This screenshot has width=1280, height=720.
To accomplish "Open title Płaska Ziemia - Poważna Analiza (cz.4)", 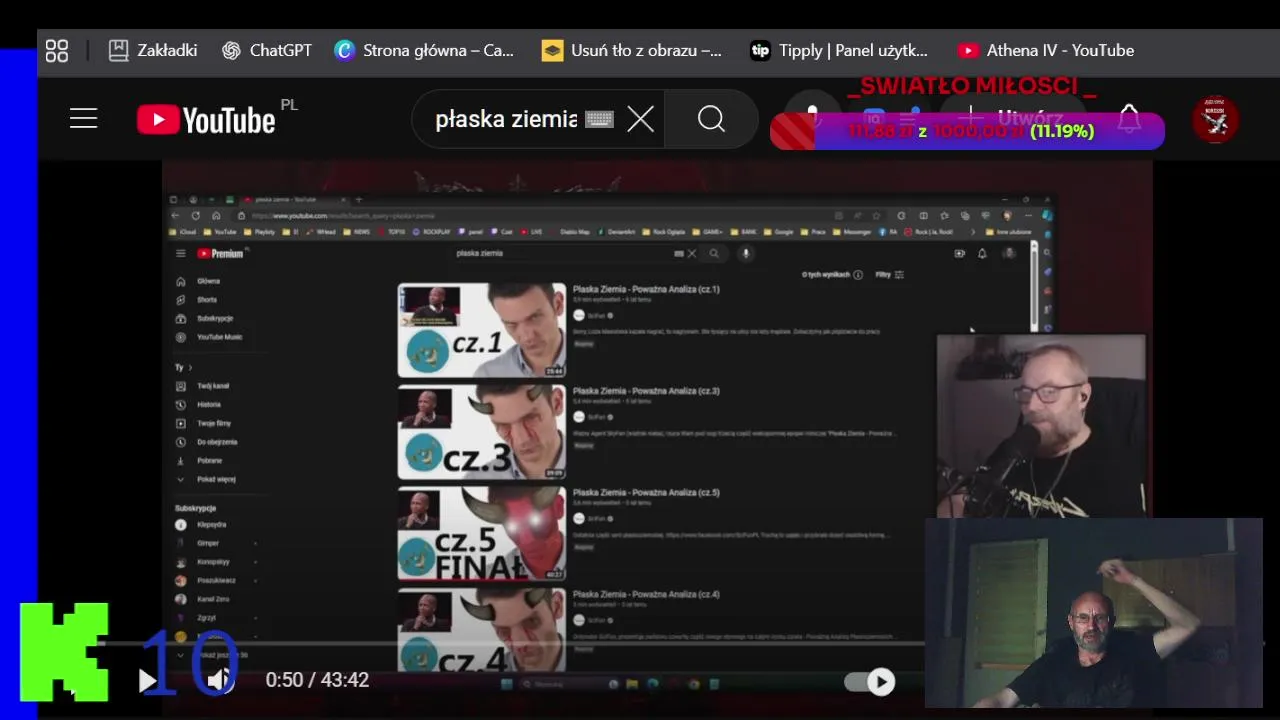I will pos(646,594).
